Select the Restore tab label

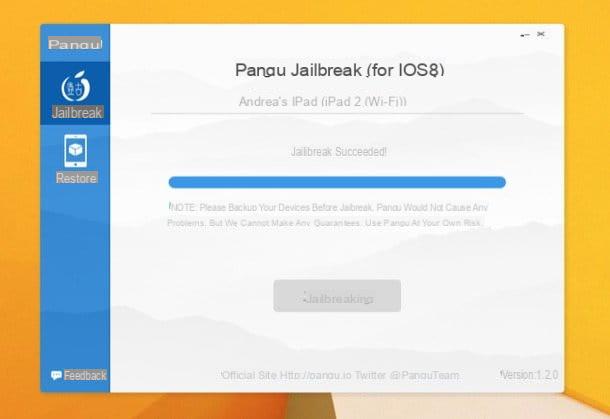76,178
